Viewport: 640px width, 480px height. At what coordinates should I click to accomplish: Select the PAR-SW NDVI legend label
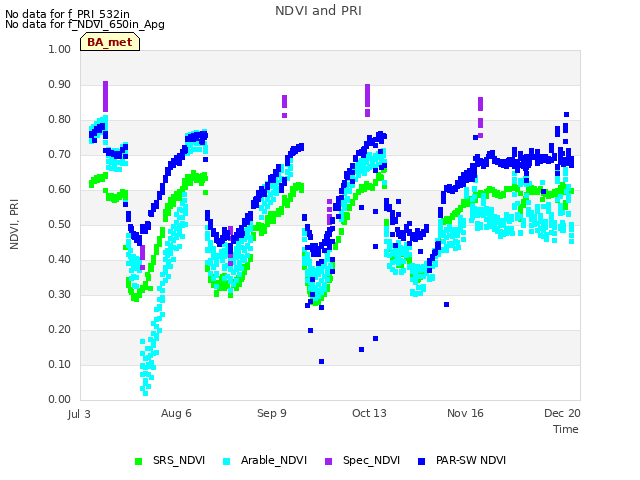point(471,460)
